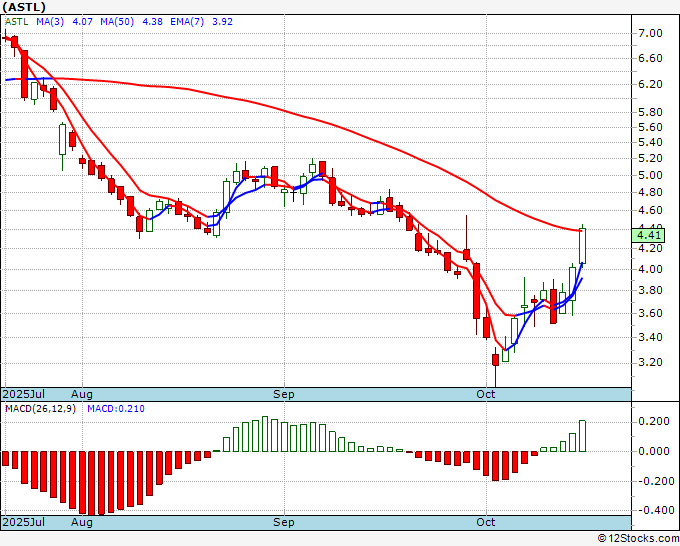The height and width of the screenshot is (546, 680).
Task: Click the 5.20 price axis label
Action: [x=651, y=158]
